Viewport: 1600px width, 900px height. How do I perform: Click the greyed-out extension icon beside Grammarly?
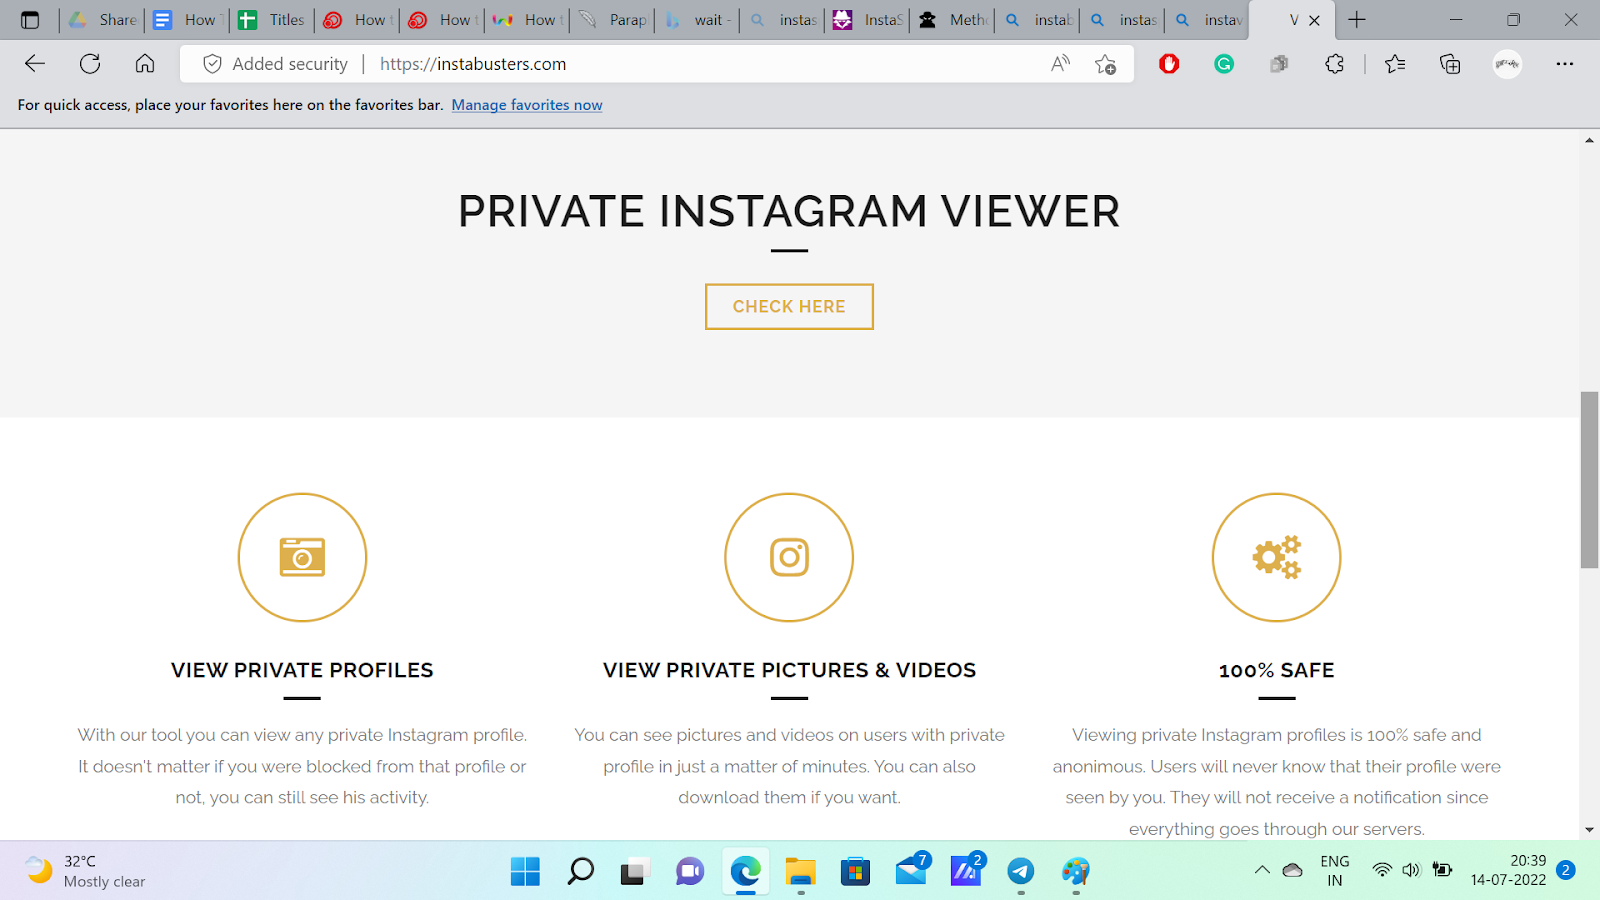coord(1279,64)
